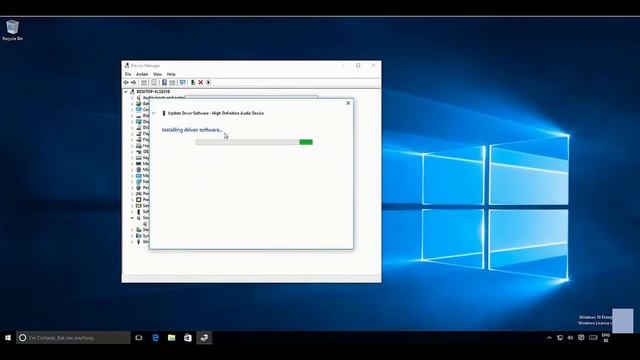Select the DESKTOP-KL2S2VB computer node
The image size is (640, 360).
[x=153, y=92]
